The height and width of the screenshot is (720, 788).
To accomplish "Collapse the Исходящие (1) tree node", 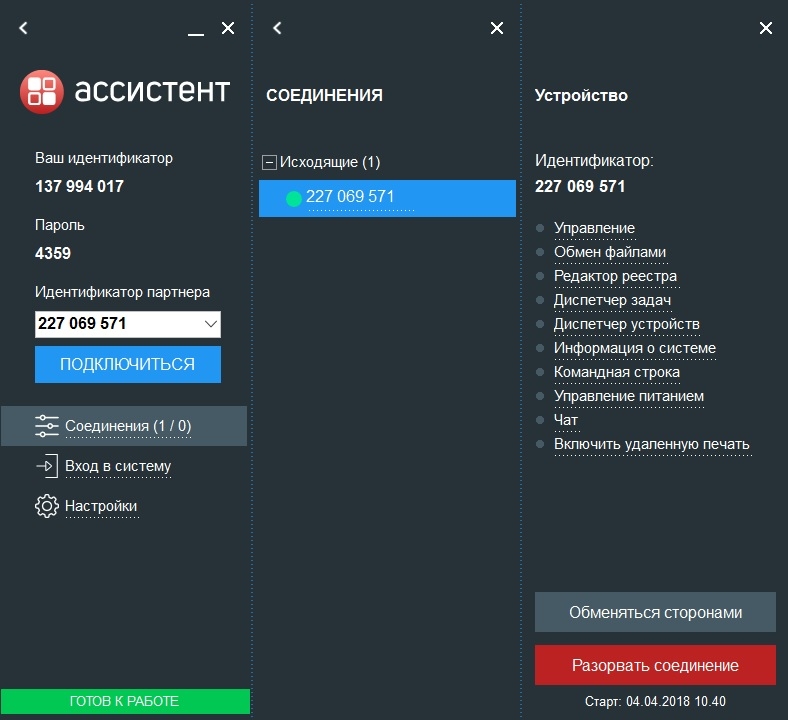I will click(x=269, y=162).
